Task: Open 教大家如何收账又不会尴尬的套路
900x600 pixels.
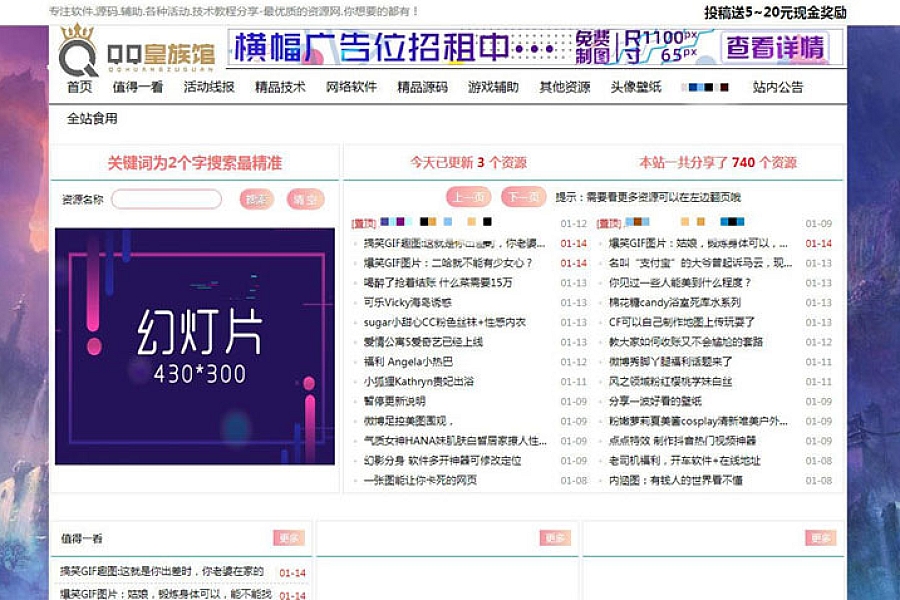Action: click(686, 342)
